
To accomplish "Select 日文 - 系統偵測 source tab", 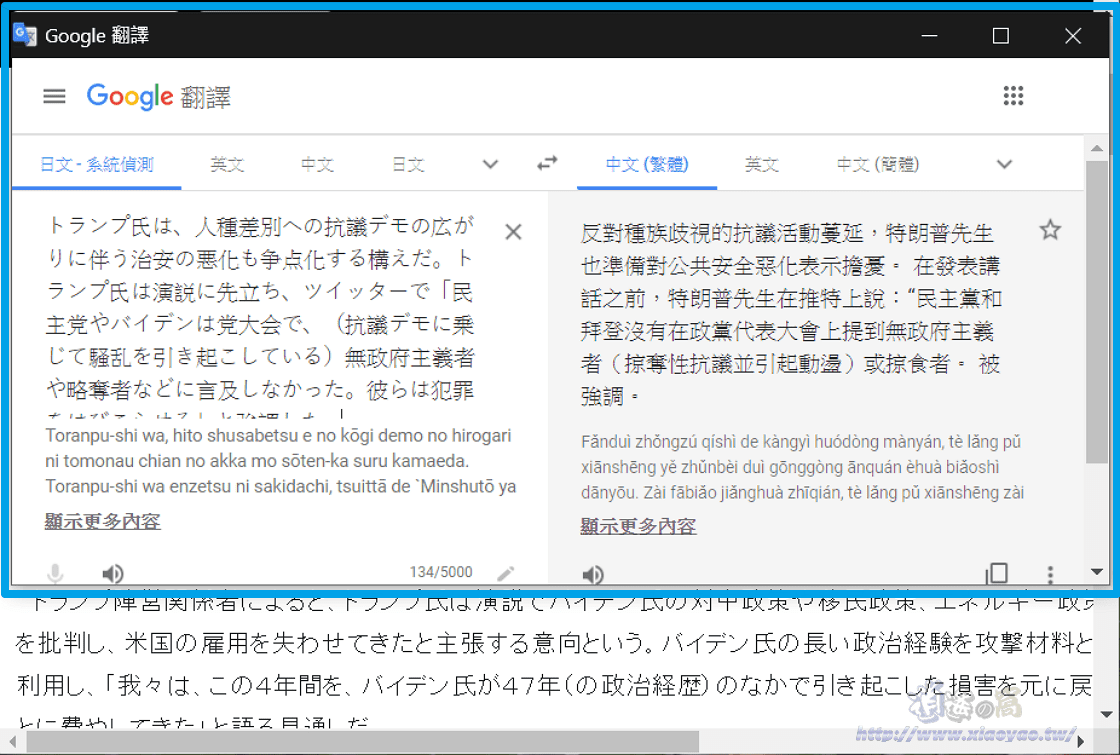I will (96, 164).
